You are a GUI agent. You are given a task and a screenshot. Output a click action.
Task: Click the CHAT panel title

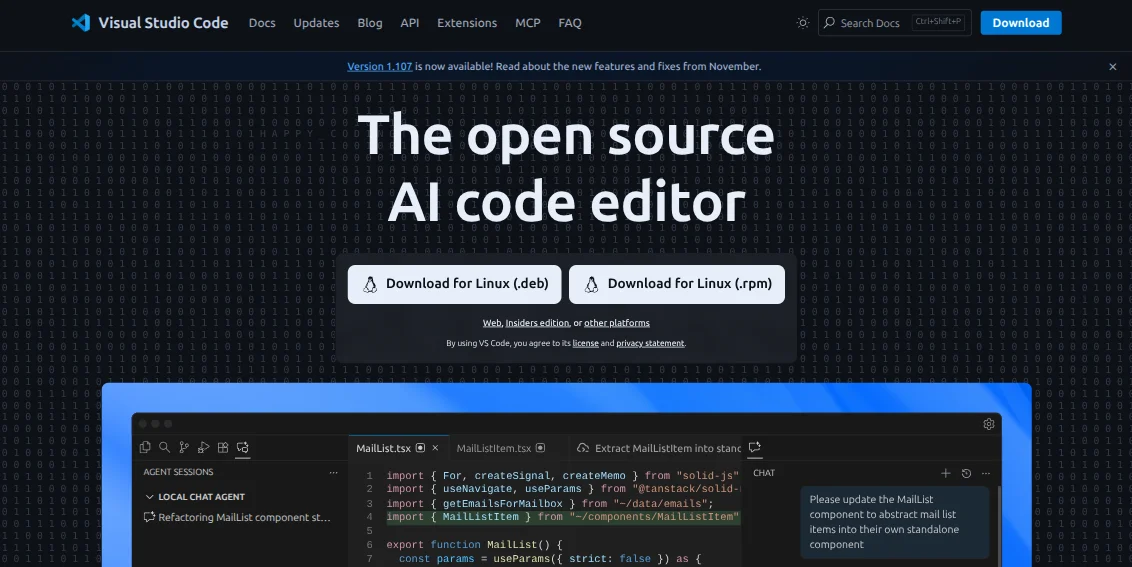(x=764, y=473)
